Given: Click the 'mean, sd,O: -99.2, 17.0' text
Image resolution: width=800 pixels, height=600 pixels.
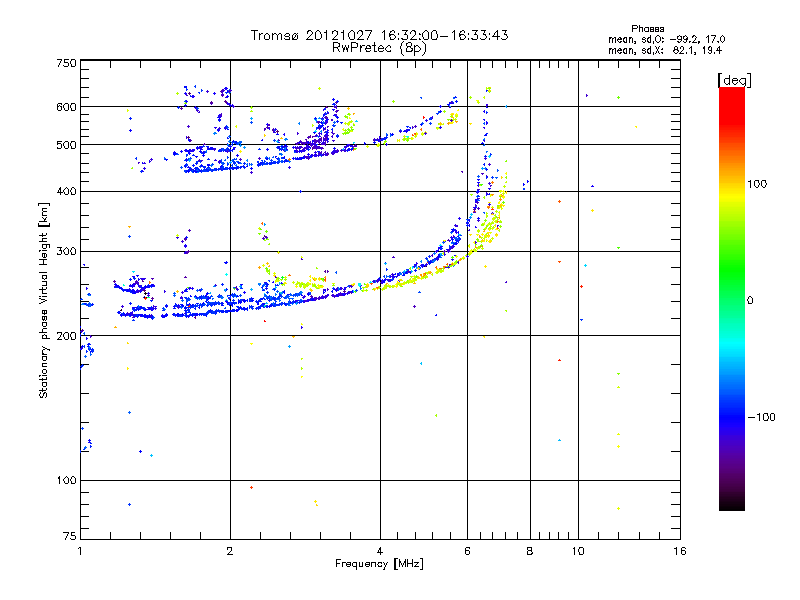Looking at the screenshot, I should pos(666,39).
